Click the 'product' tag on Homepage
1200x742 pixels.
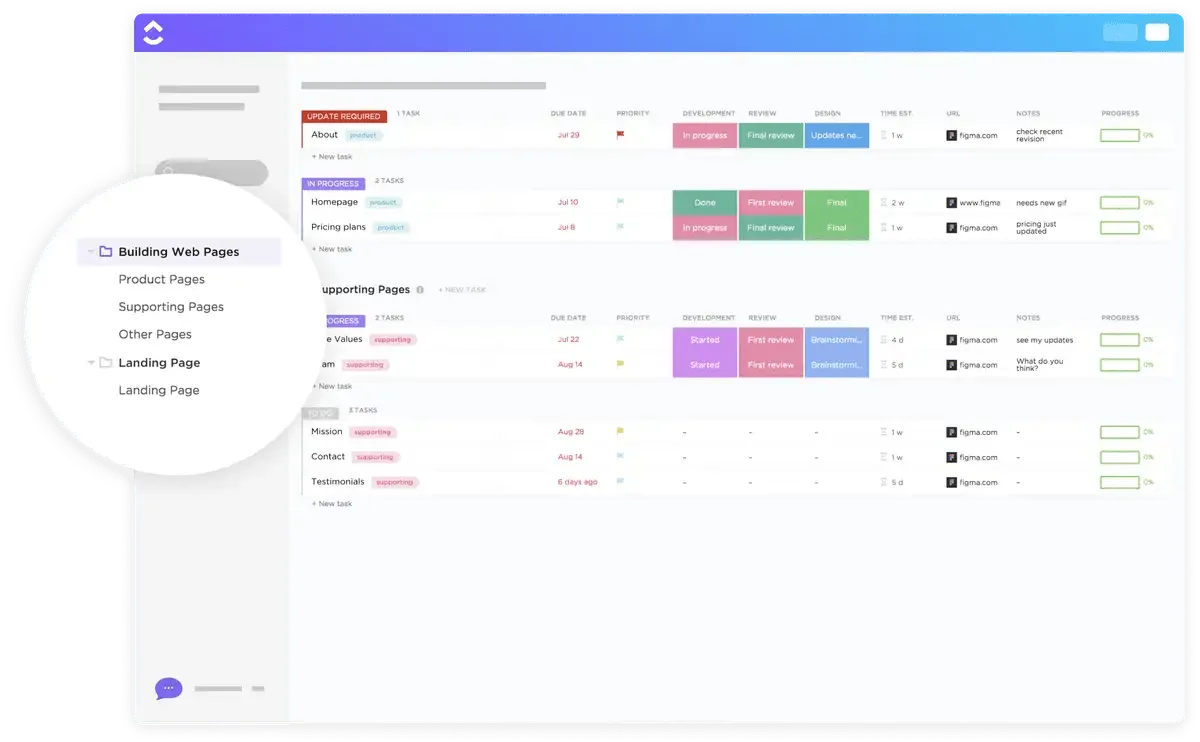click(383, 202)
